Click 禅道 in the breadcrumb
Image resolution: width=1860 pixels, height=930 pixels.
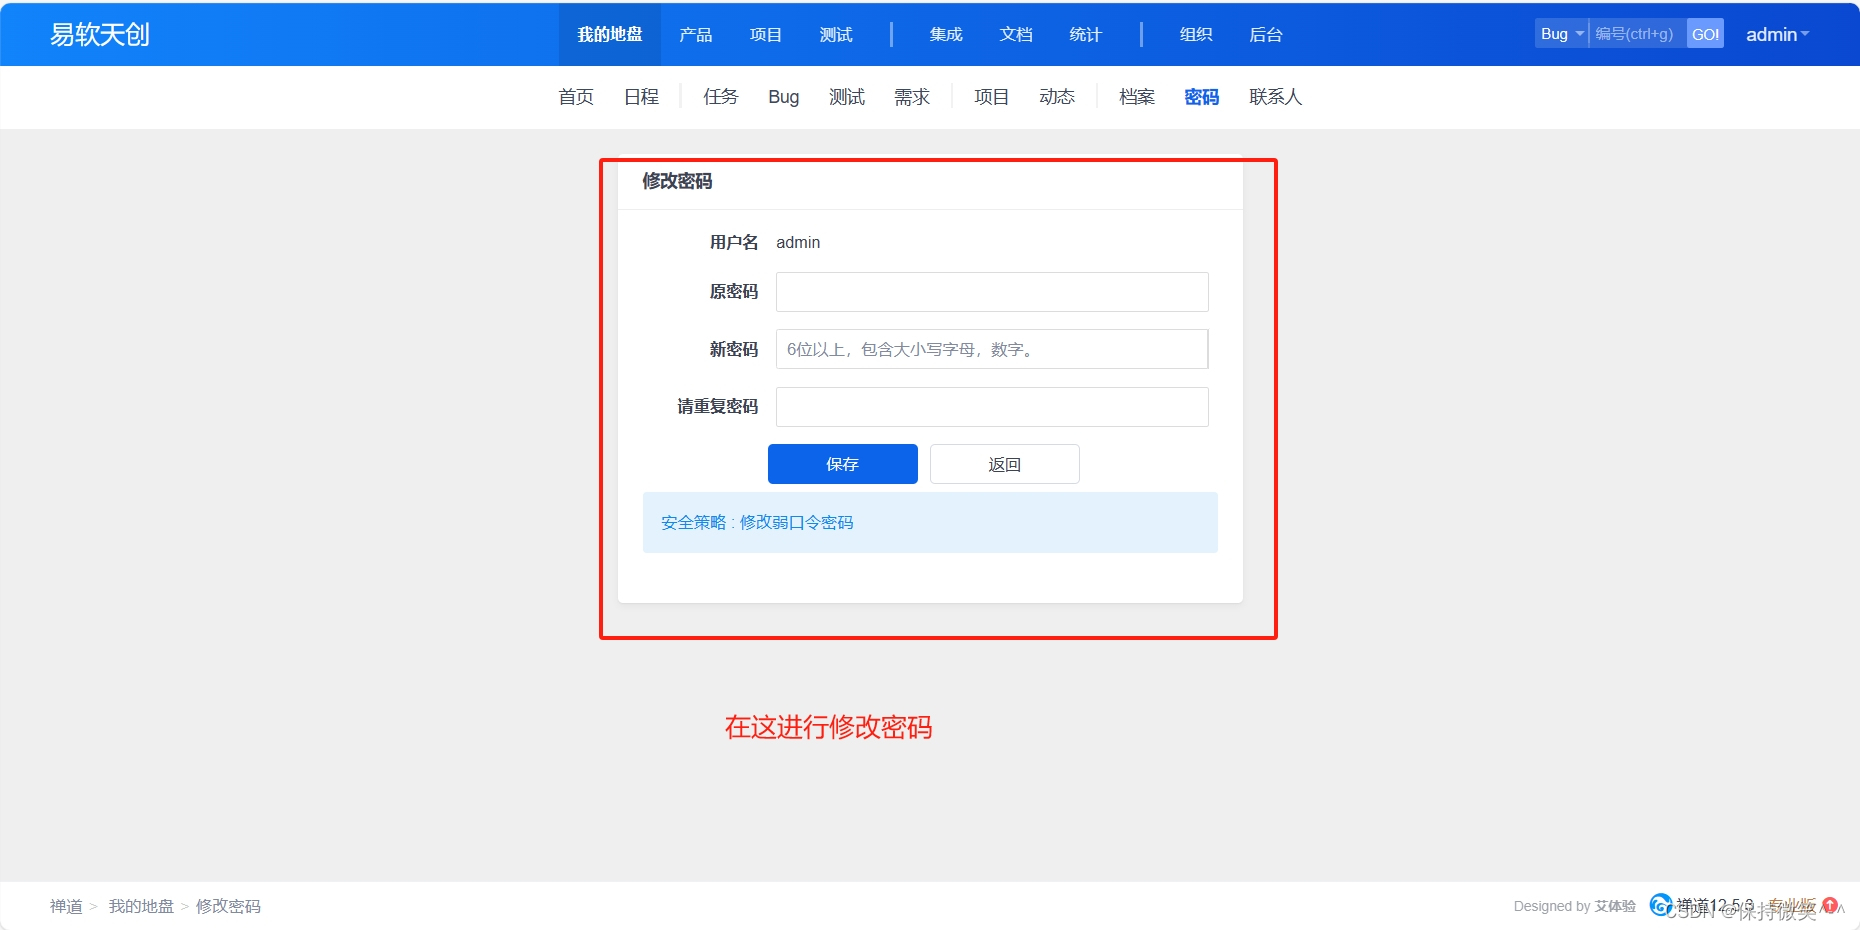point(67,906)
